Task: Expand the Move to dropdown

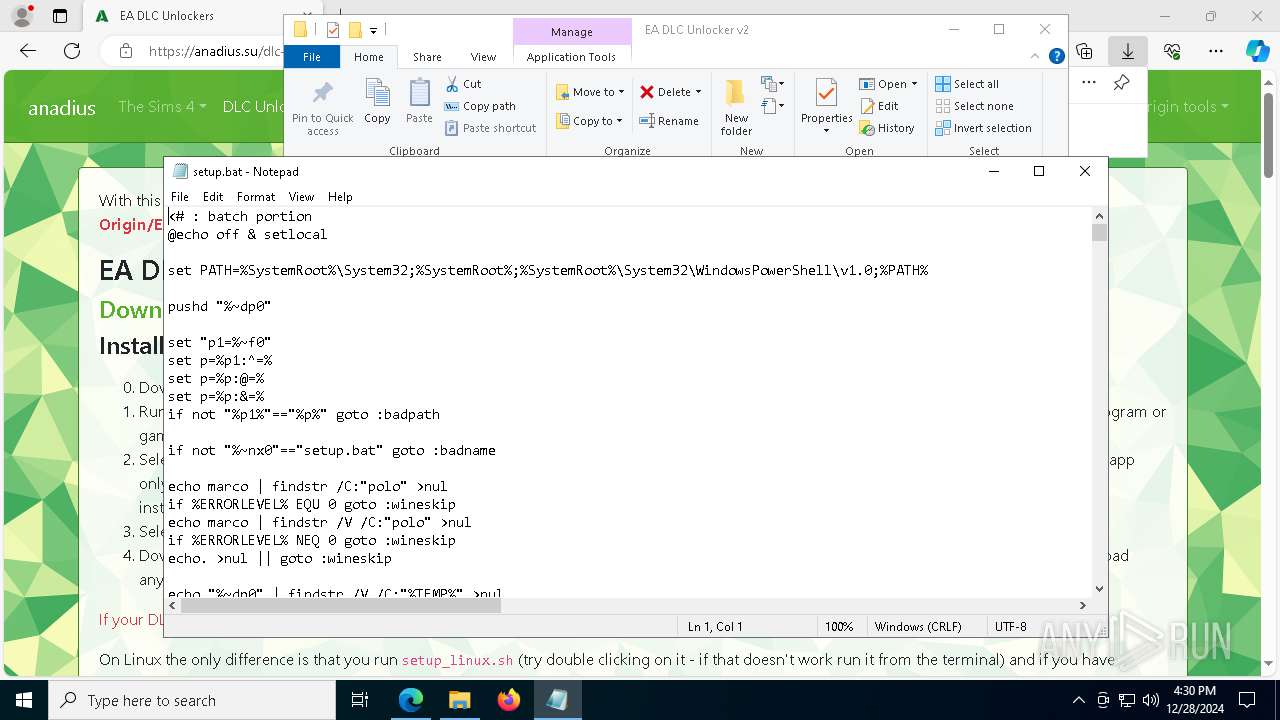Action: click(621, 92)
